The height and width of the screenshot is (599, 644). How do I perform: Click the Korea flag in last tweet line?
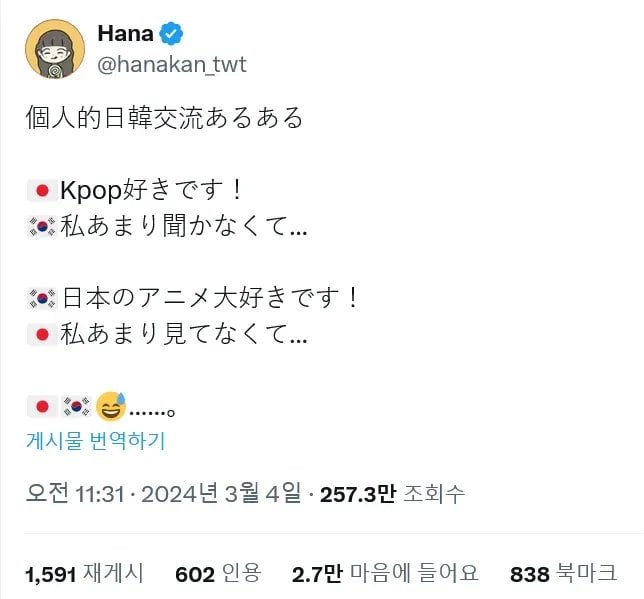tap(76, 406)
